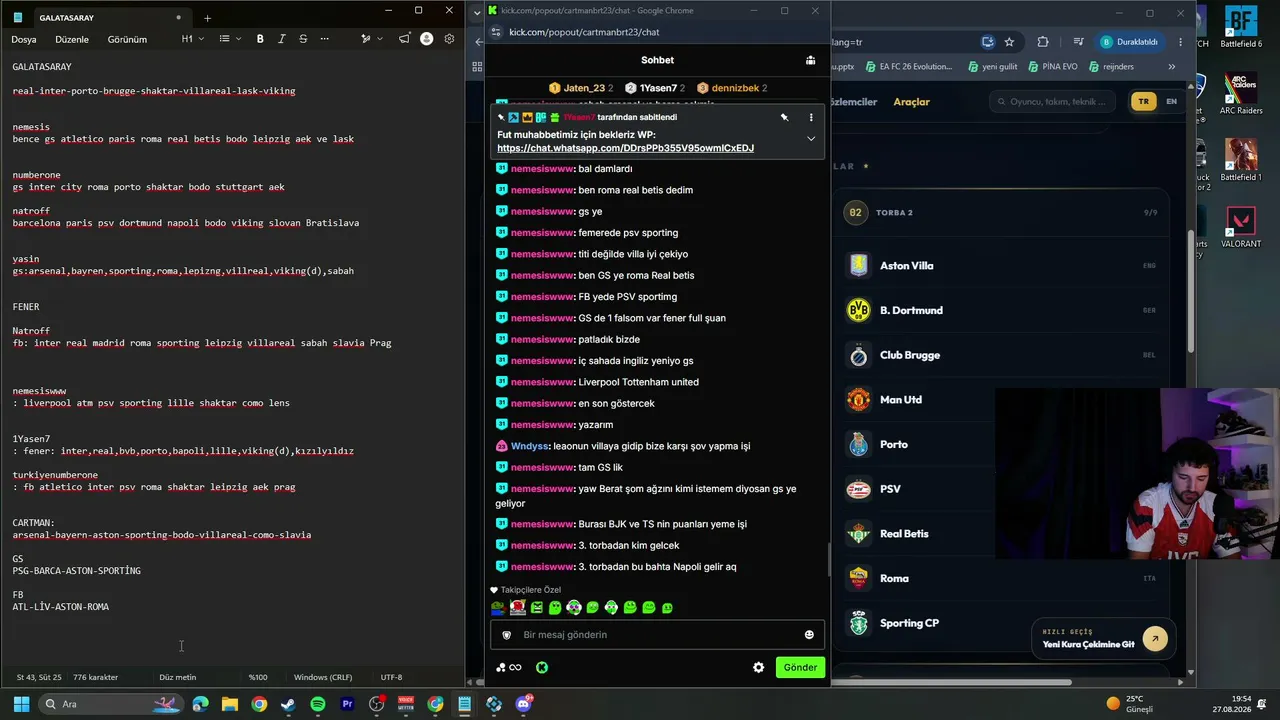Open the Notepad announcements megaphone icon
Viewport: 1280px width, 720px height.
404,39
